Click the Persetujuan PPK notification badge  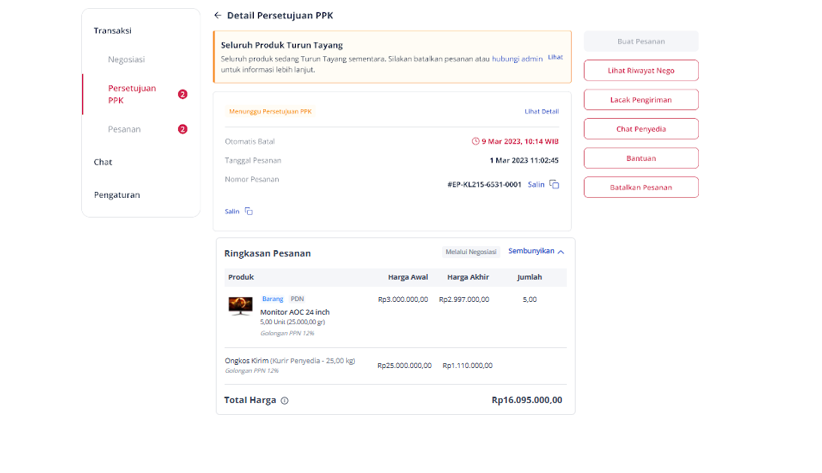click(x=182, y=94)
